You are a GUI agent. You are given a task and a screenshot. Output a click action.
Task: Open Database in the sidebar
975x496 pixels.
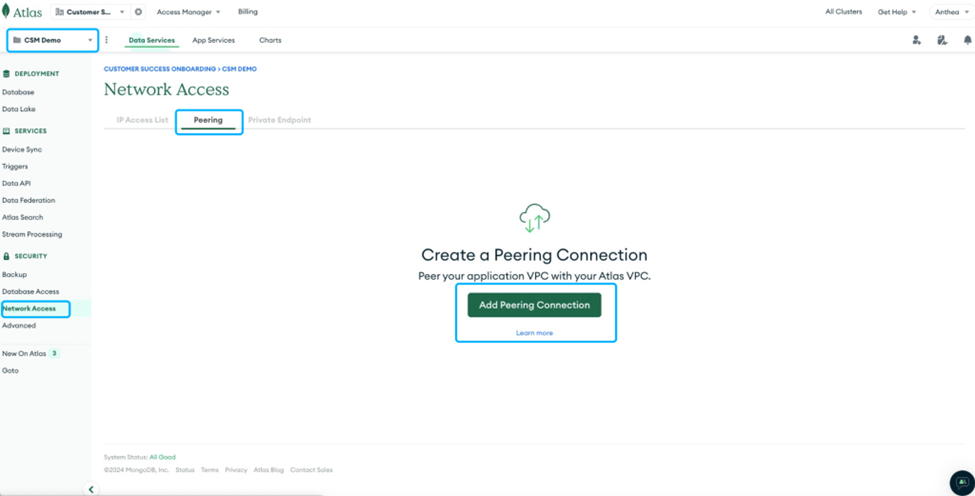click(18, 92)
